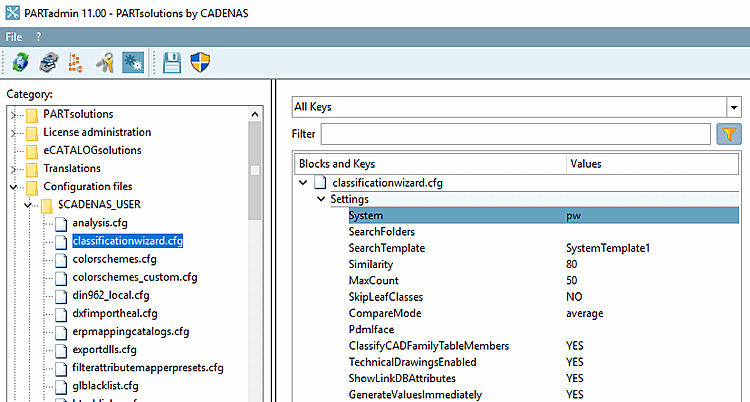The width and height of the screenshot is (750, 402).
Task: Click the Translations folder icon
Action: 32,169
